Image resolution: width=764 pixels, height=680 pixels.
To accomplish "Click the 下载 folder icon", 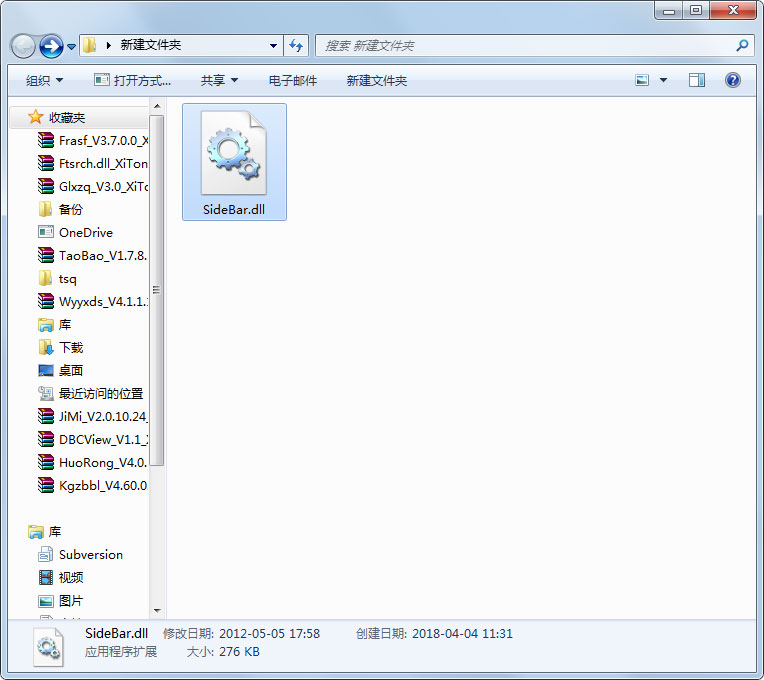I will click(46, 347).
